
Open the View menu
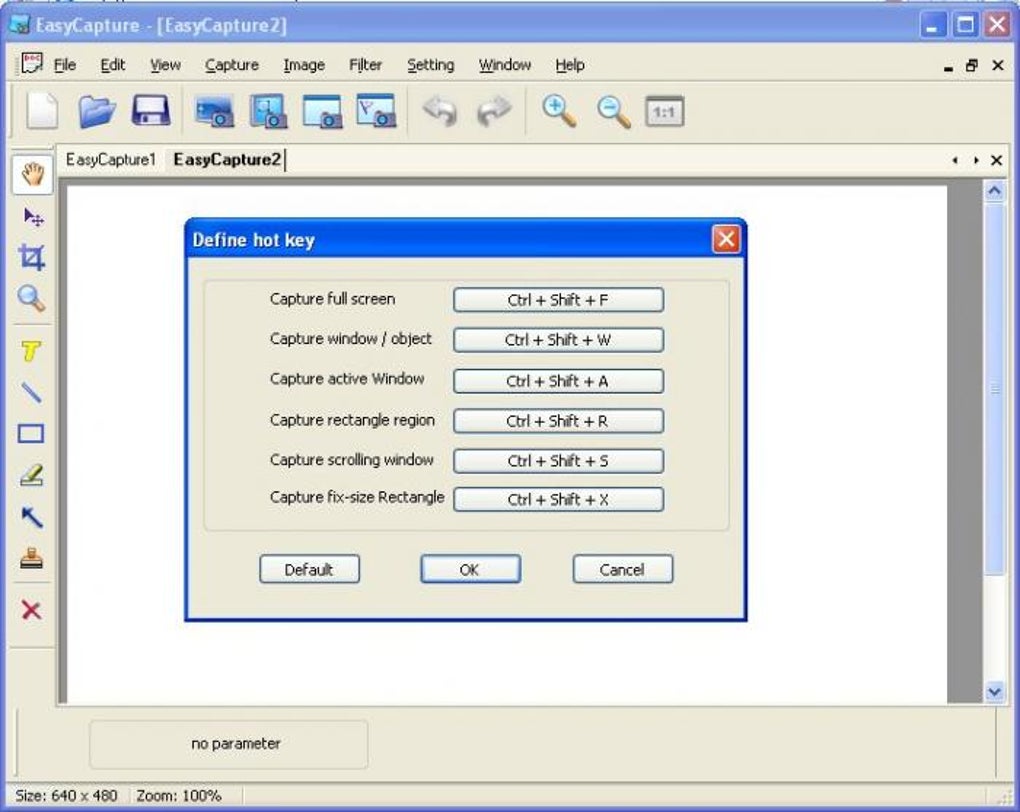tap(165, 65)
